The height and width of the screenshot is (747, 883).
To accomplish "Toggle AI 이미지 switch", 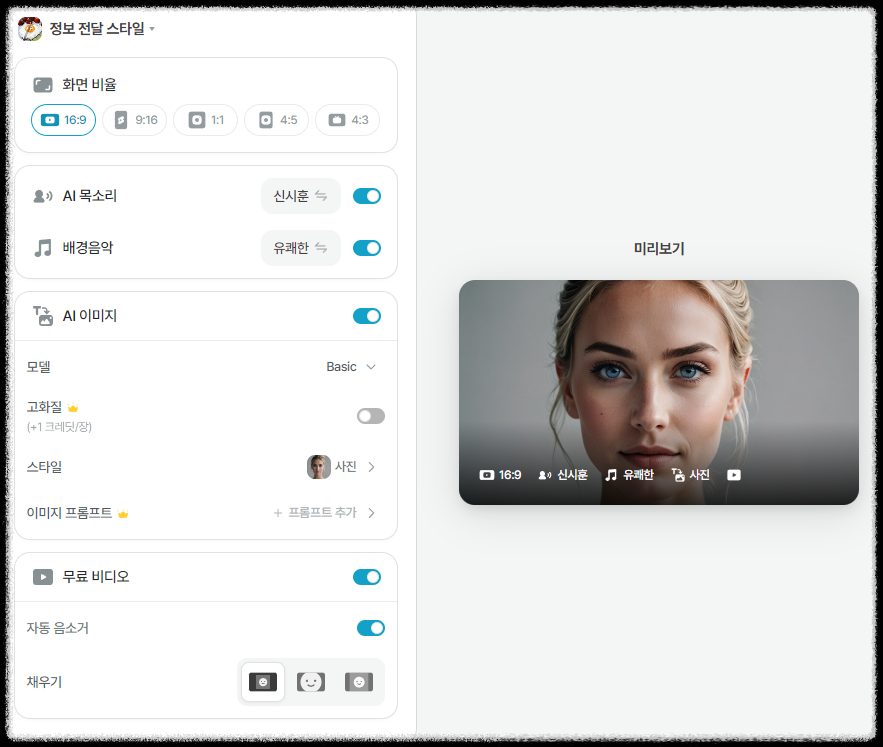I will tap(367, 316).
